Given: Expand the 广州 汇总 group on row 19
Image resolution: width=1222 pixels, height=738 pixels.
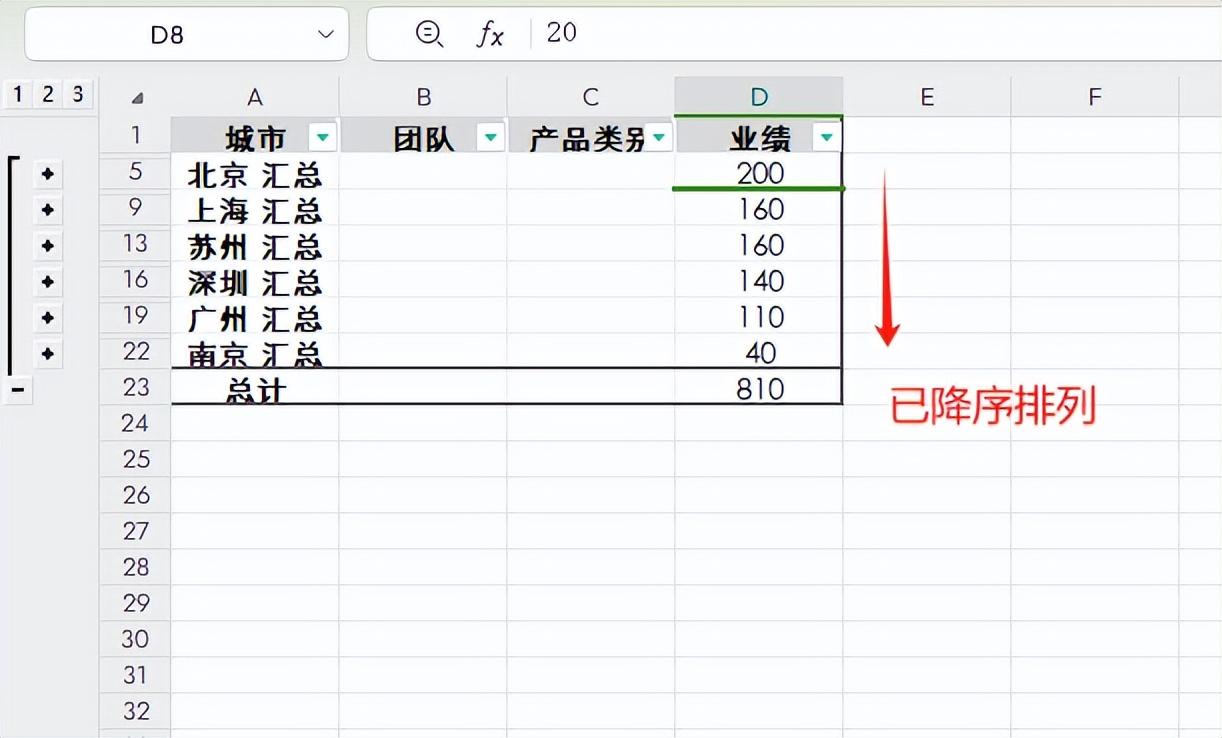Looking at the screenshot, I should coord(47,318).
